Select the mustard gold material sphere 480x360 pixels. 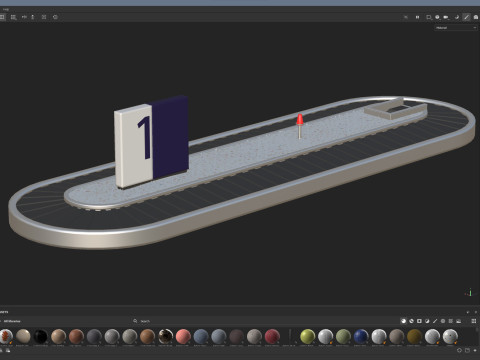(415, 336)
